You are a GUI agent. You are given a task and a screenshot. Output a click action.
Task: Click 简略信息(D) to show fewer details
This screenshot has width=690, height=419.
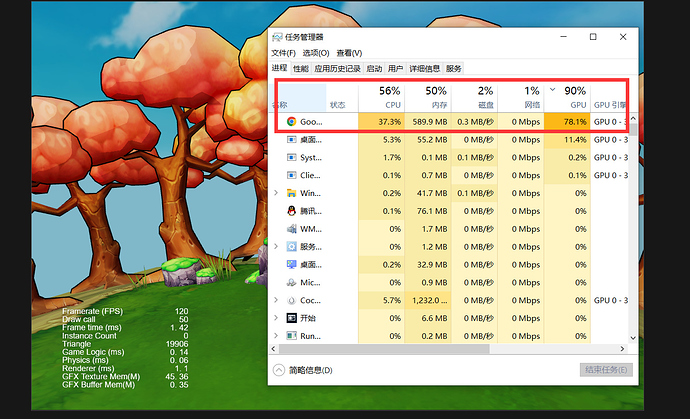coord(311,371)
